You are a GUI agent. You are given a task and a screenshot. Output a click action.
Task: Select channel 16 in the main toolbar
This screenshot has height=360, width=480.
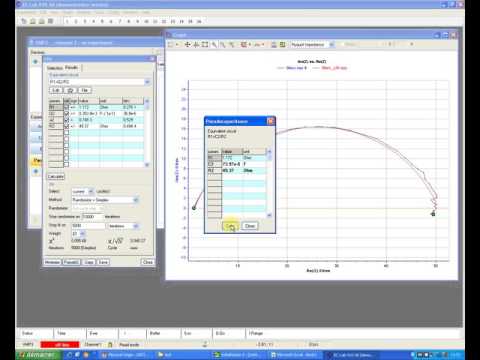tap(199, 21)
